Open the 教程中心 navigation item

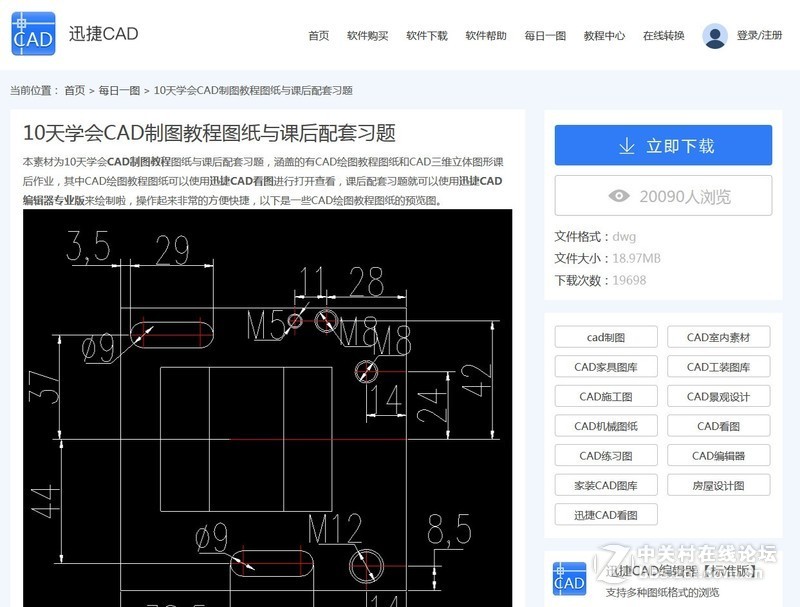[601, 36]
